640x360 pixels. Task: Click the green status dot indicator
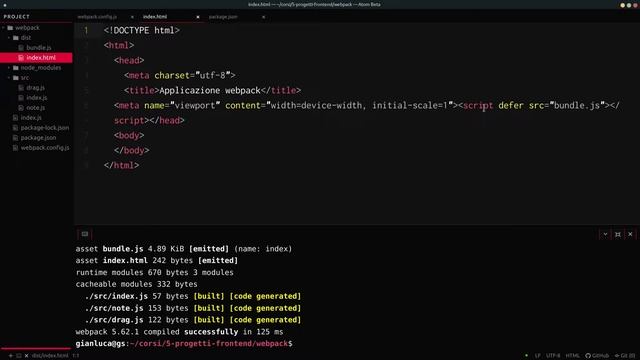[x=526, y=356]
